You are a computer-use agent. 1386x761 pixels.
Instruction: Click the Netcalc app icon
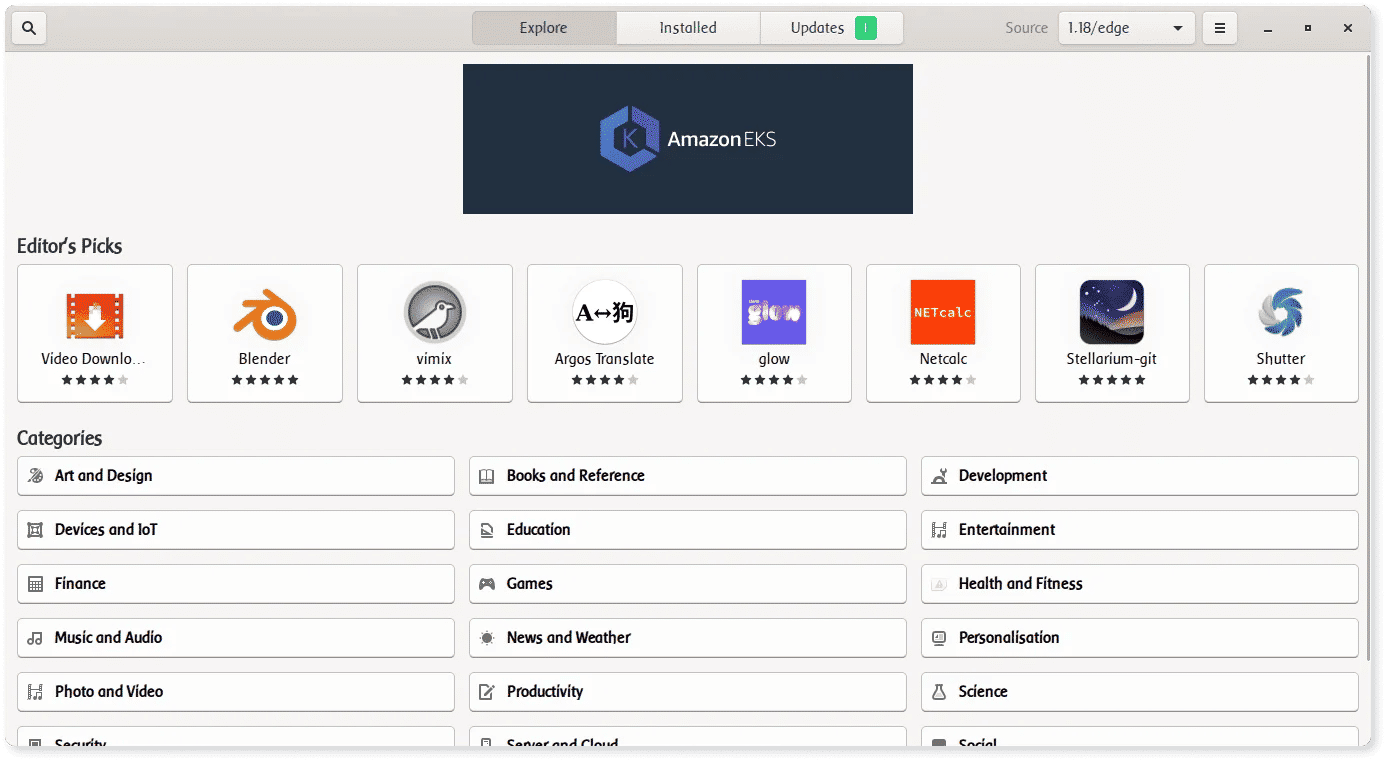(943, 312)
